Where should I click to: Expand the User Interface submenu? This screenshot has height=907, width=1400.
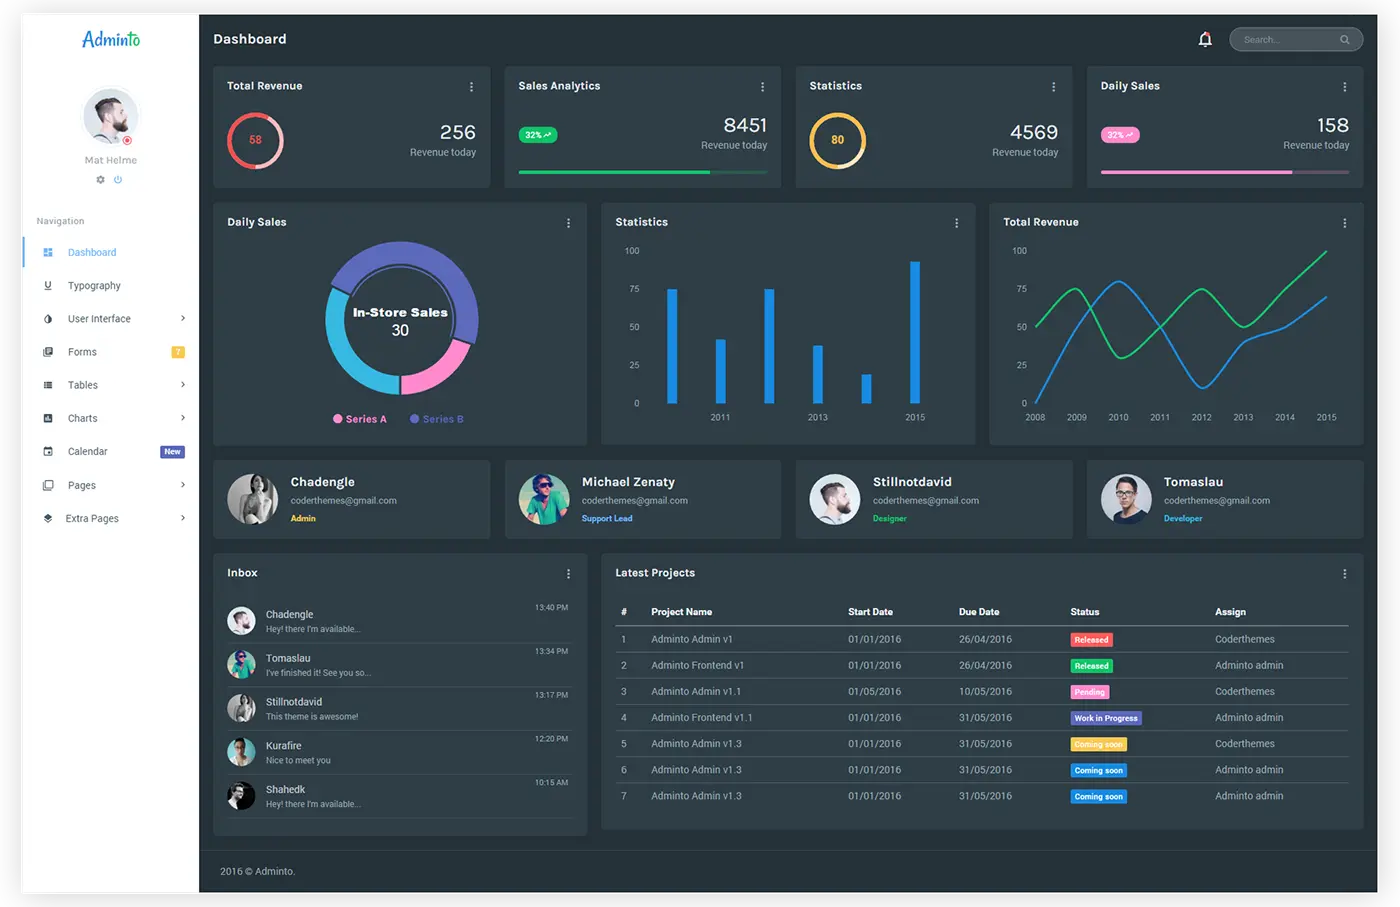(183, 319)
